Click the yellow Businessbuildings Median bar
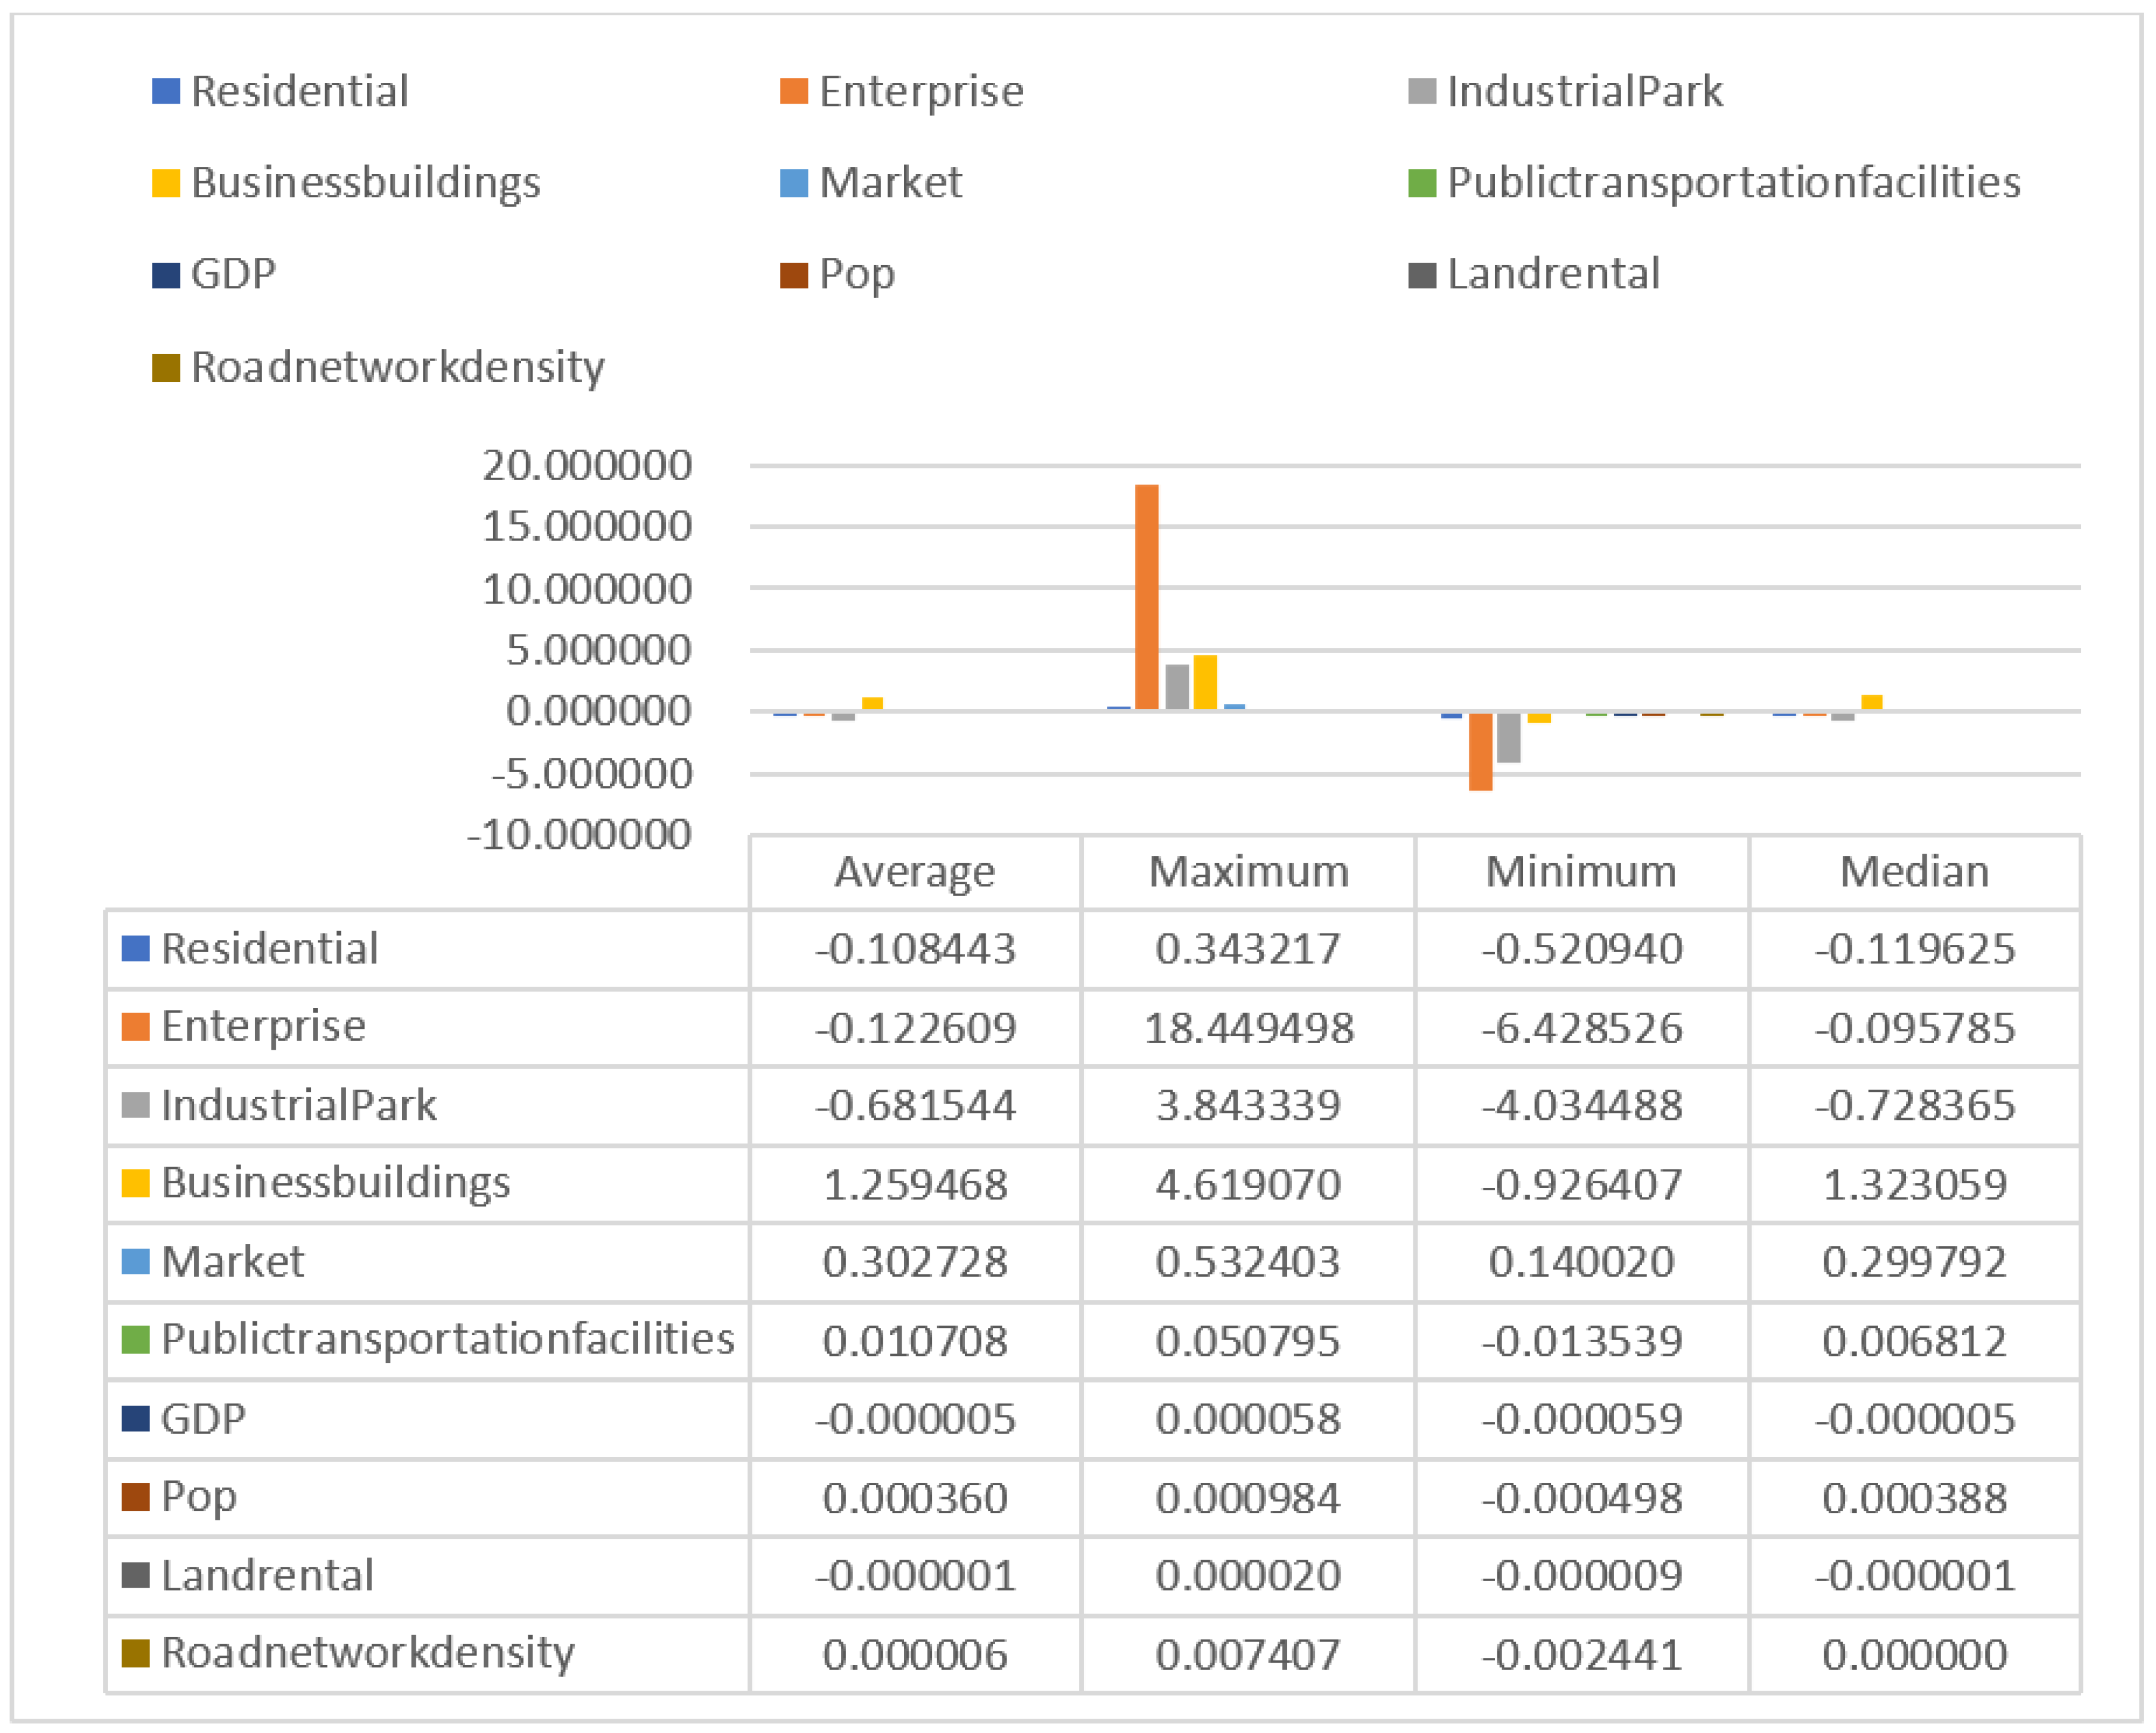 [x=1871, y=702]
